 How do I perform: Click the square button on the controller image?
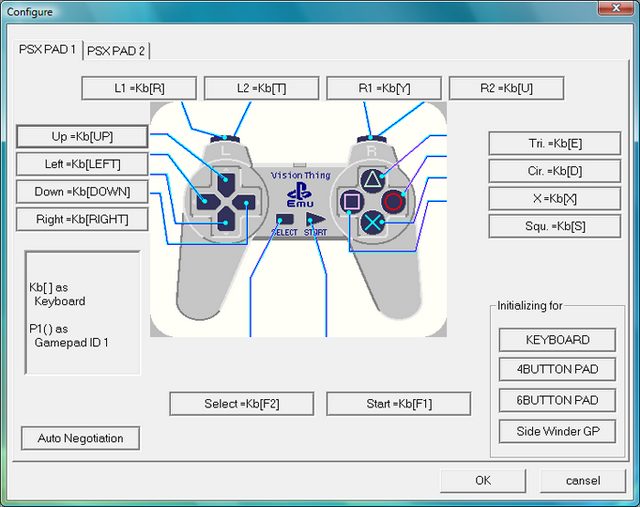point(351,202)
